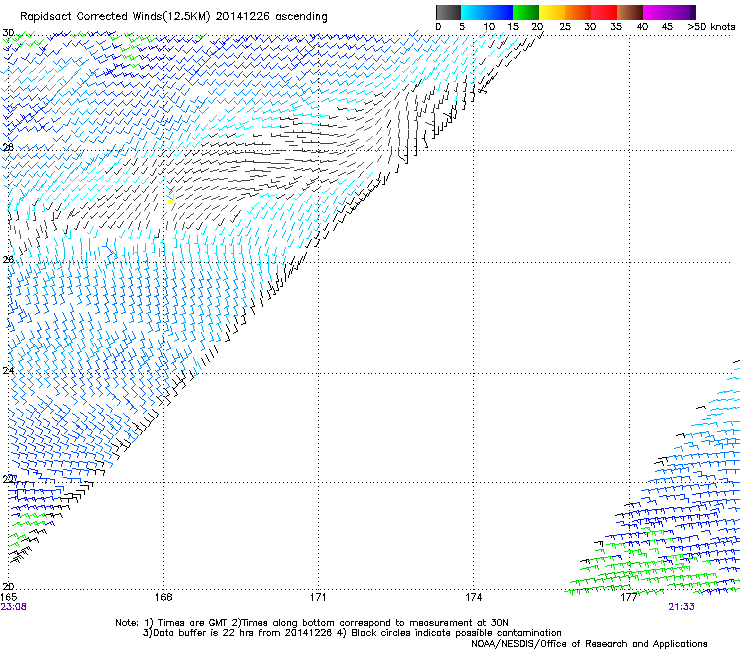Click the 'Data buffer is 22 hrs' note line
This screenshot has width=740, height=650.
[x=352, y=633]
